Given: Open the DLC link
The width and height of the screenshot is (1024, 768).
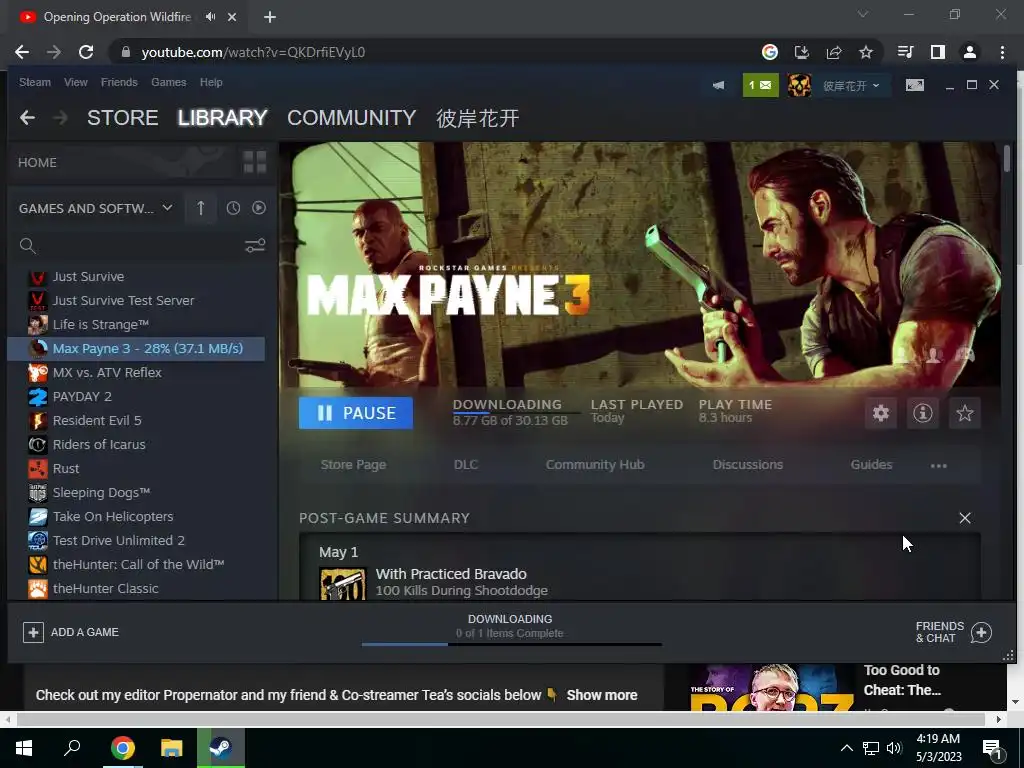Looking at the screenshot, I should point(466,465).
